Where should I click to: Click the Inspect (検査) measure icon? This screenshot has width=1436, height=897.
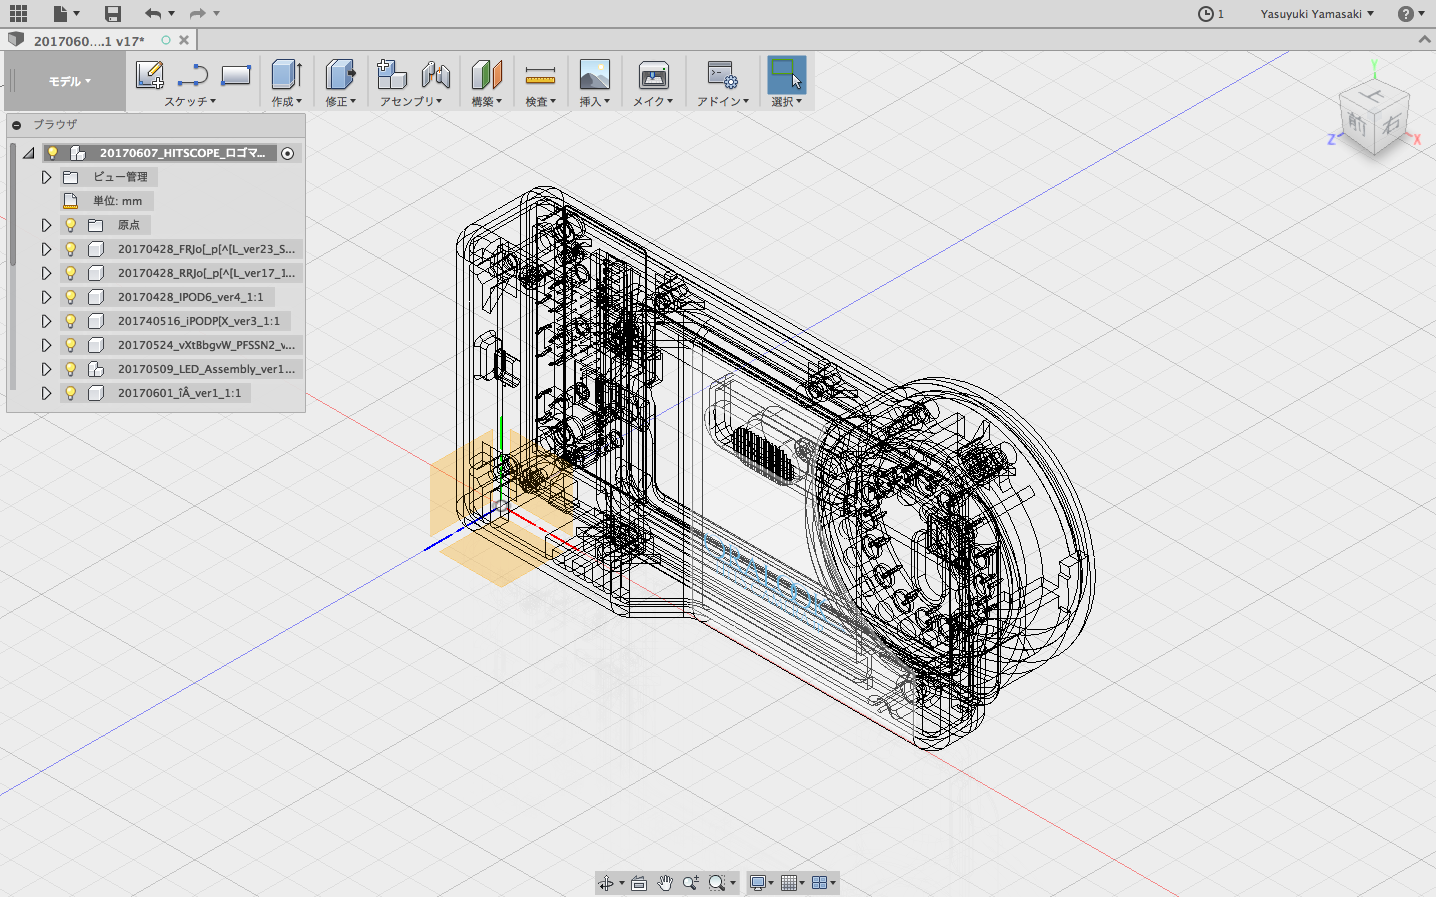(x=540, y=76)
